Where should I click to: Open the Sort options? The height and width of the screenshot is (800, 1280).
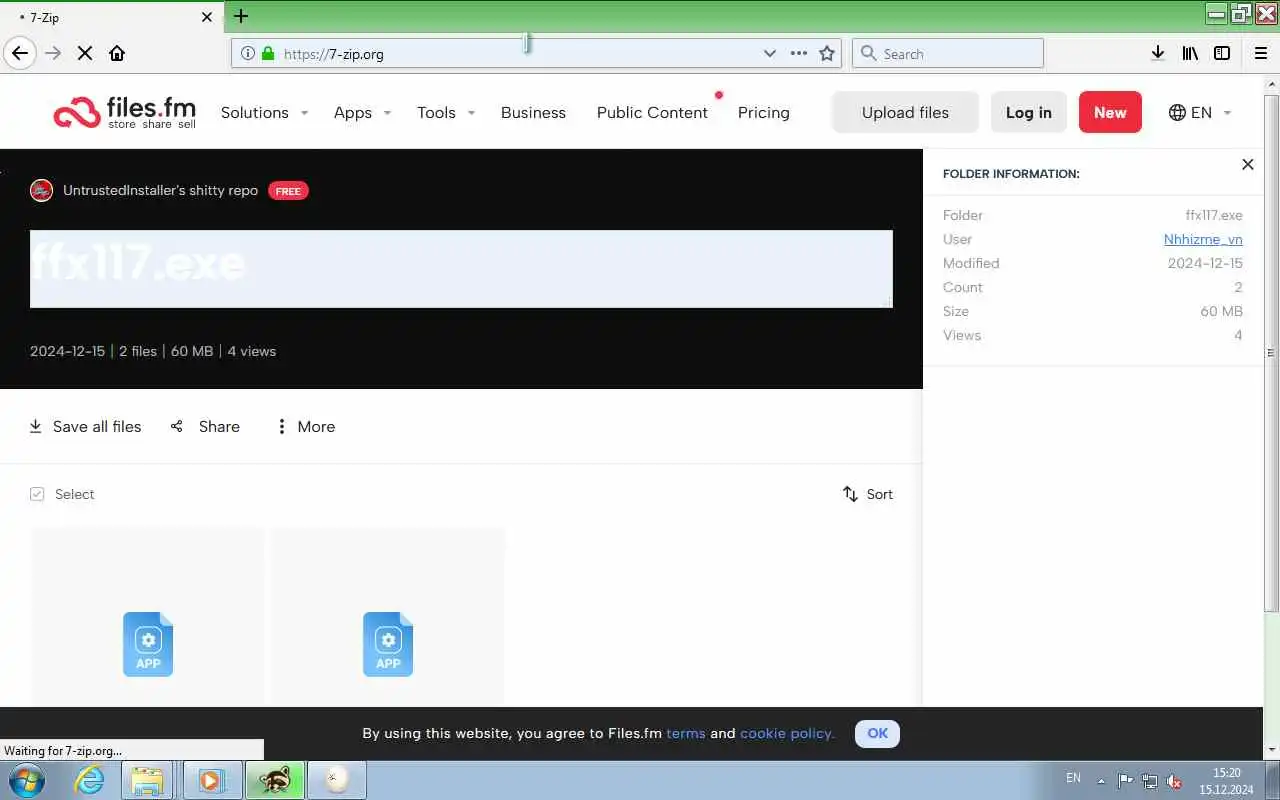pos(867,494)
